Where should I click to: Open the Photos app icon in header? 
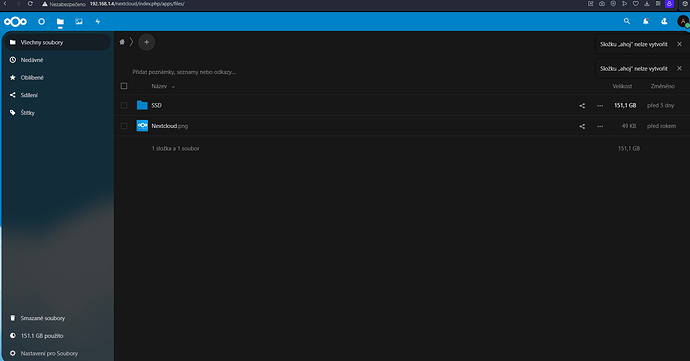point(79,21)
